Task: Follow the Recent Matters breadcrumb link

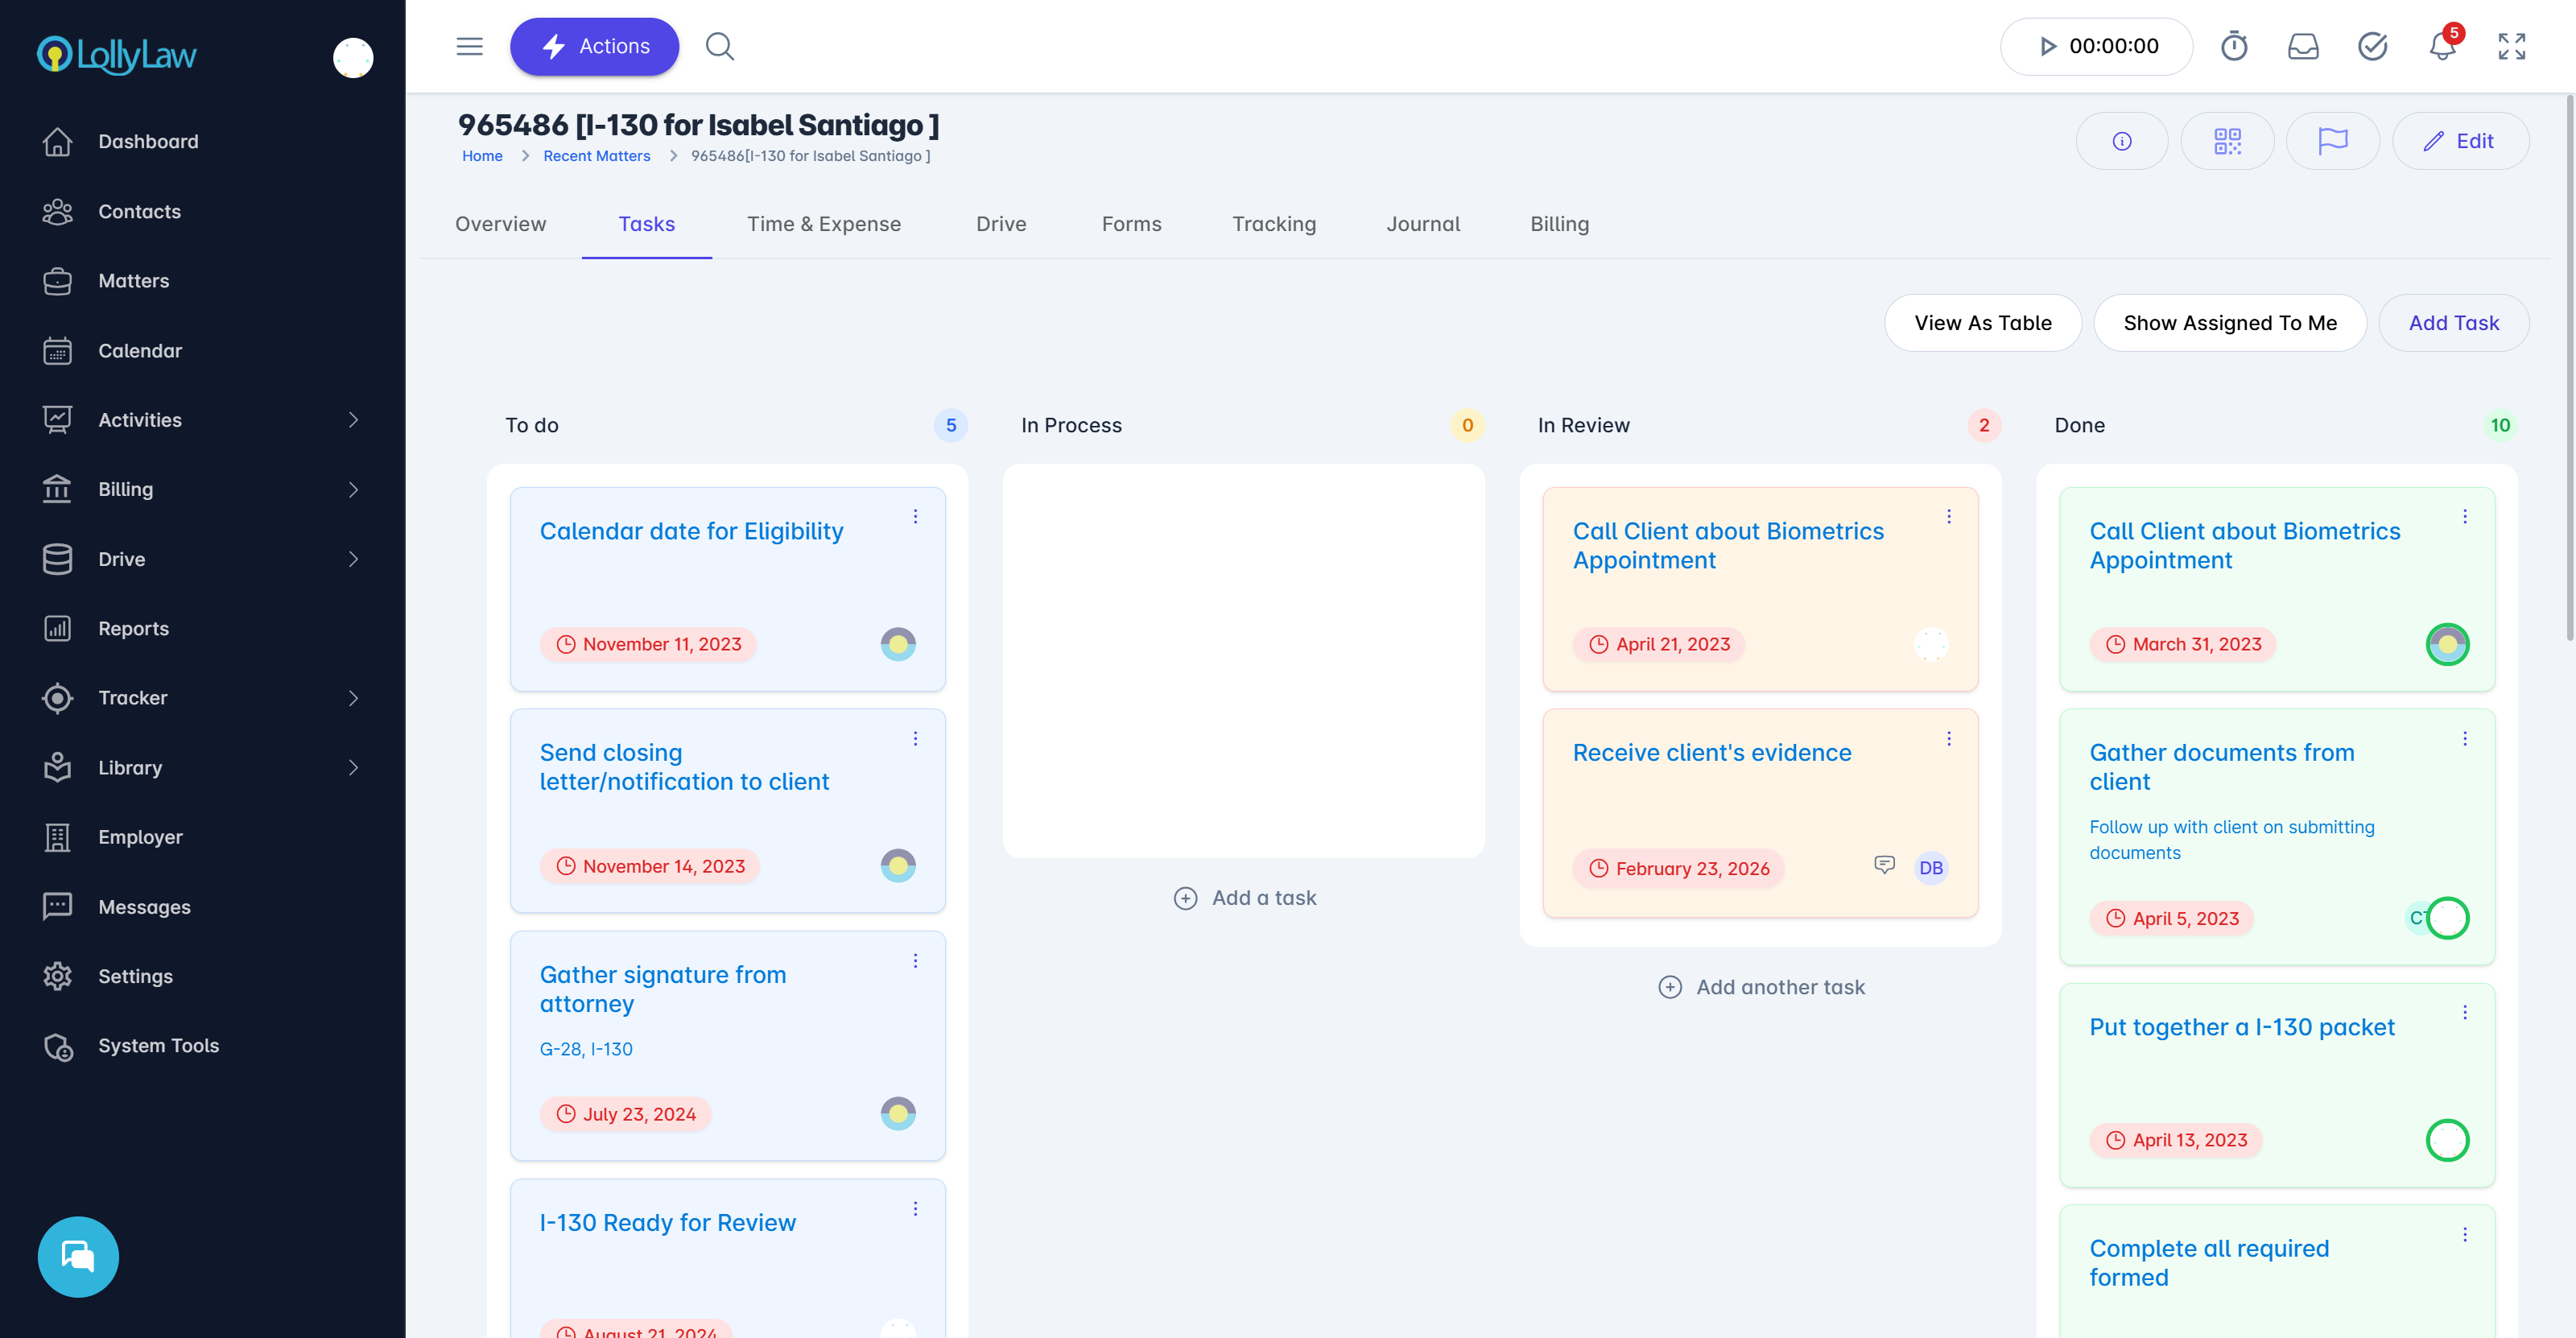Action: (x=596, y=156)
